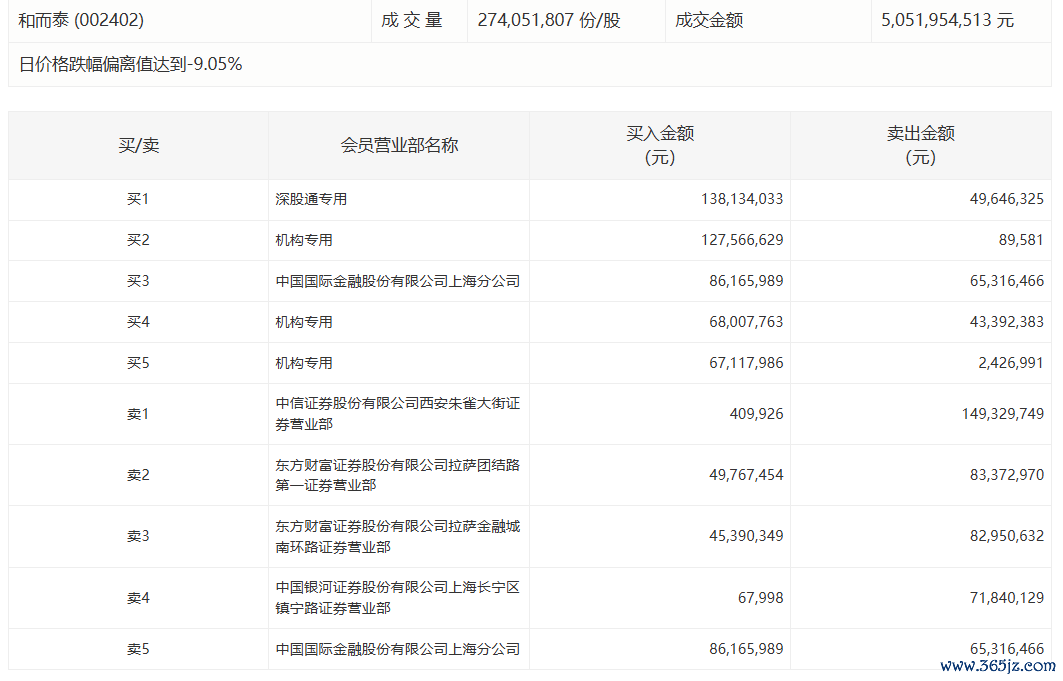This screenshot has width=1063, height=681.
Task: Click the 会员营业部名称 column header
Action: [399, 145]
